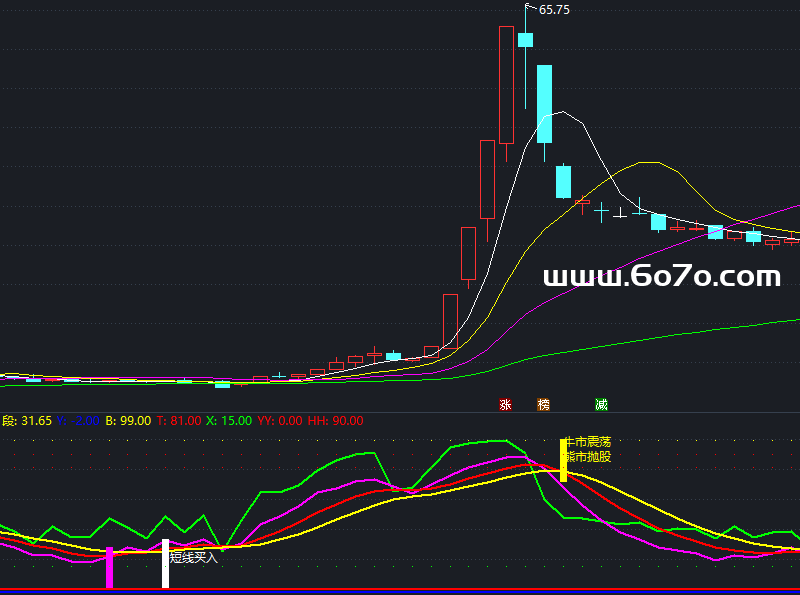Screen dimensions: 800x595
Task: Click the 65.75 high price label
Action: click(x=554, y=10)
